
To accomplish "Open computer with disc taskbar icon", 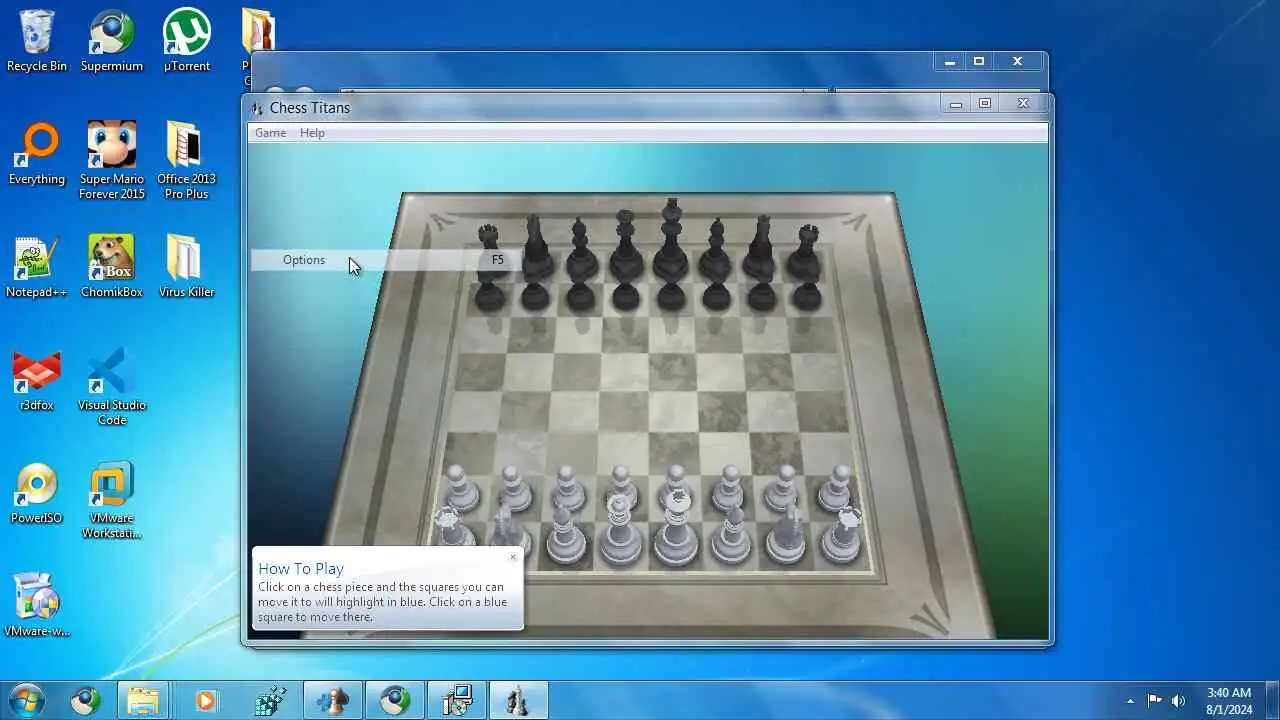I will tap(457, 701).
